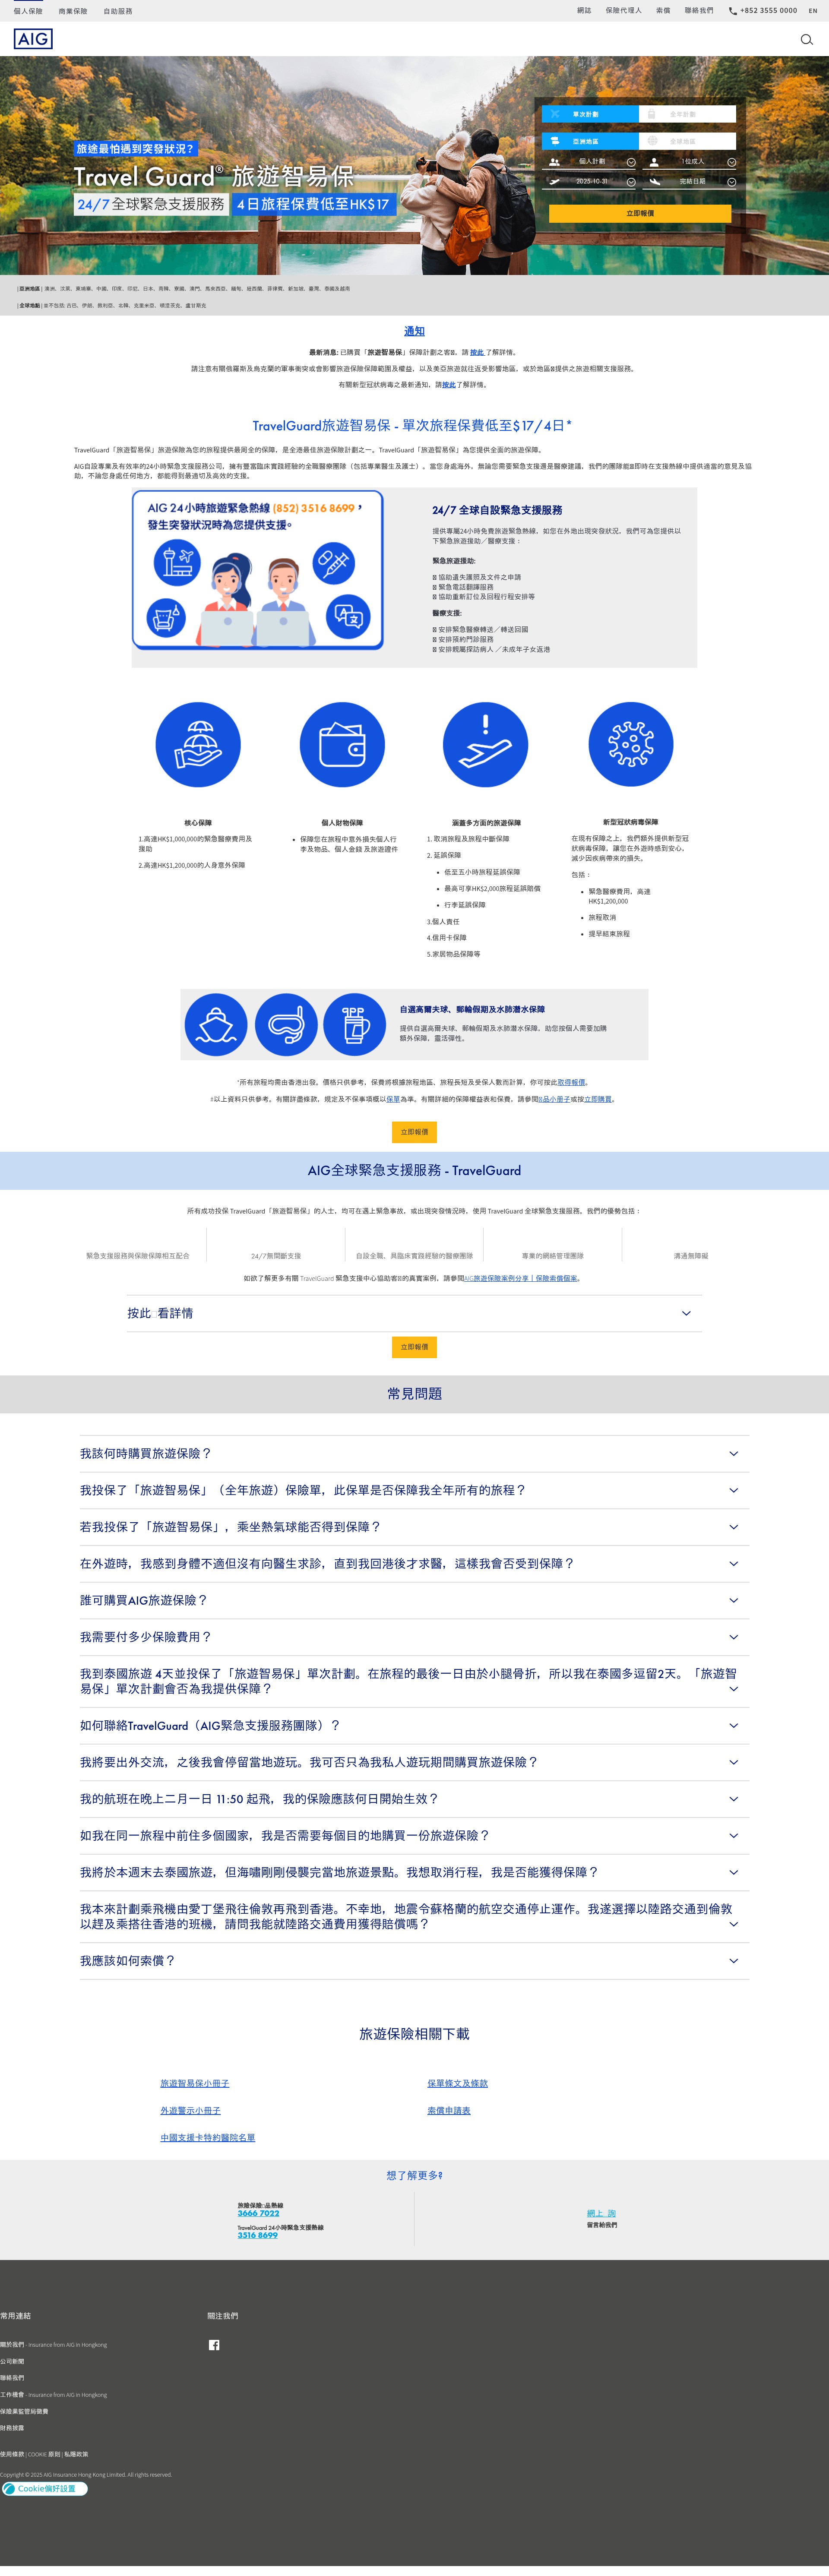Open the 公司新聞 footer link
The width and height of the screenshot is (829, 2576).
coord(12,2361)
